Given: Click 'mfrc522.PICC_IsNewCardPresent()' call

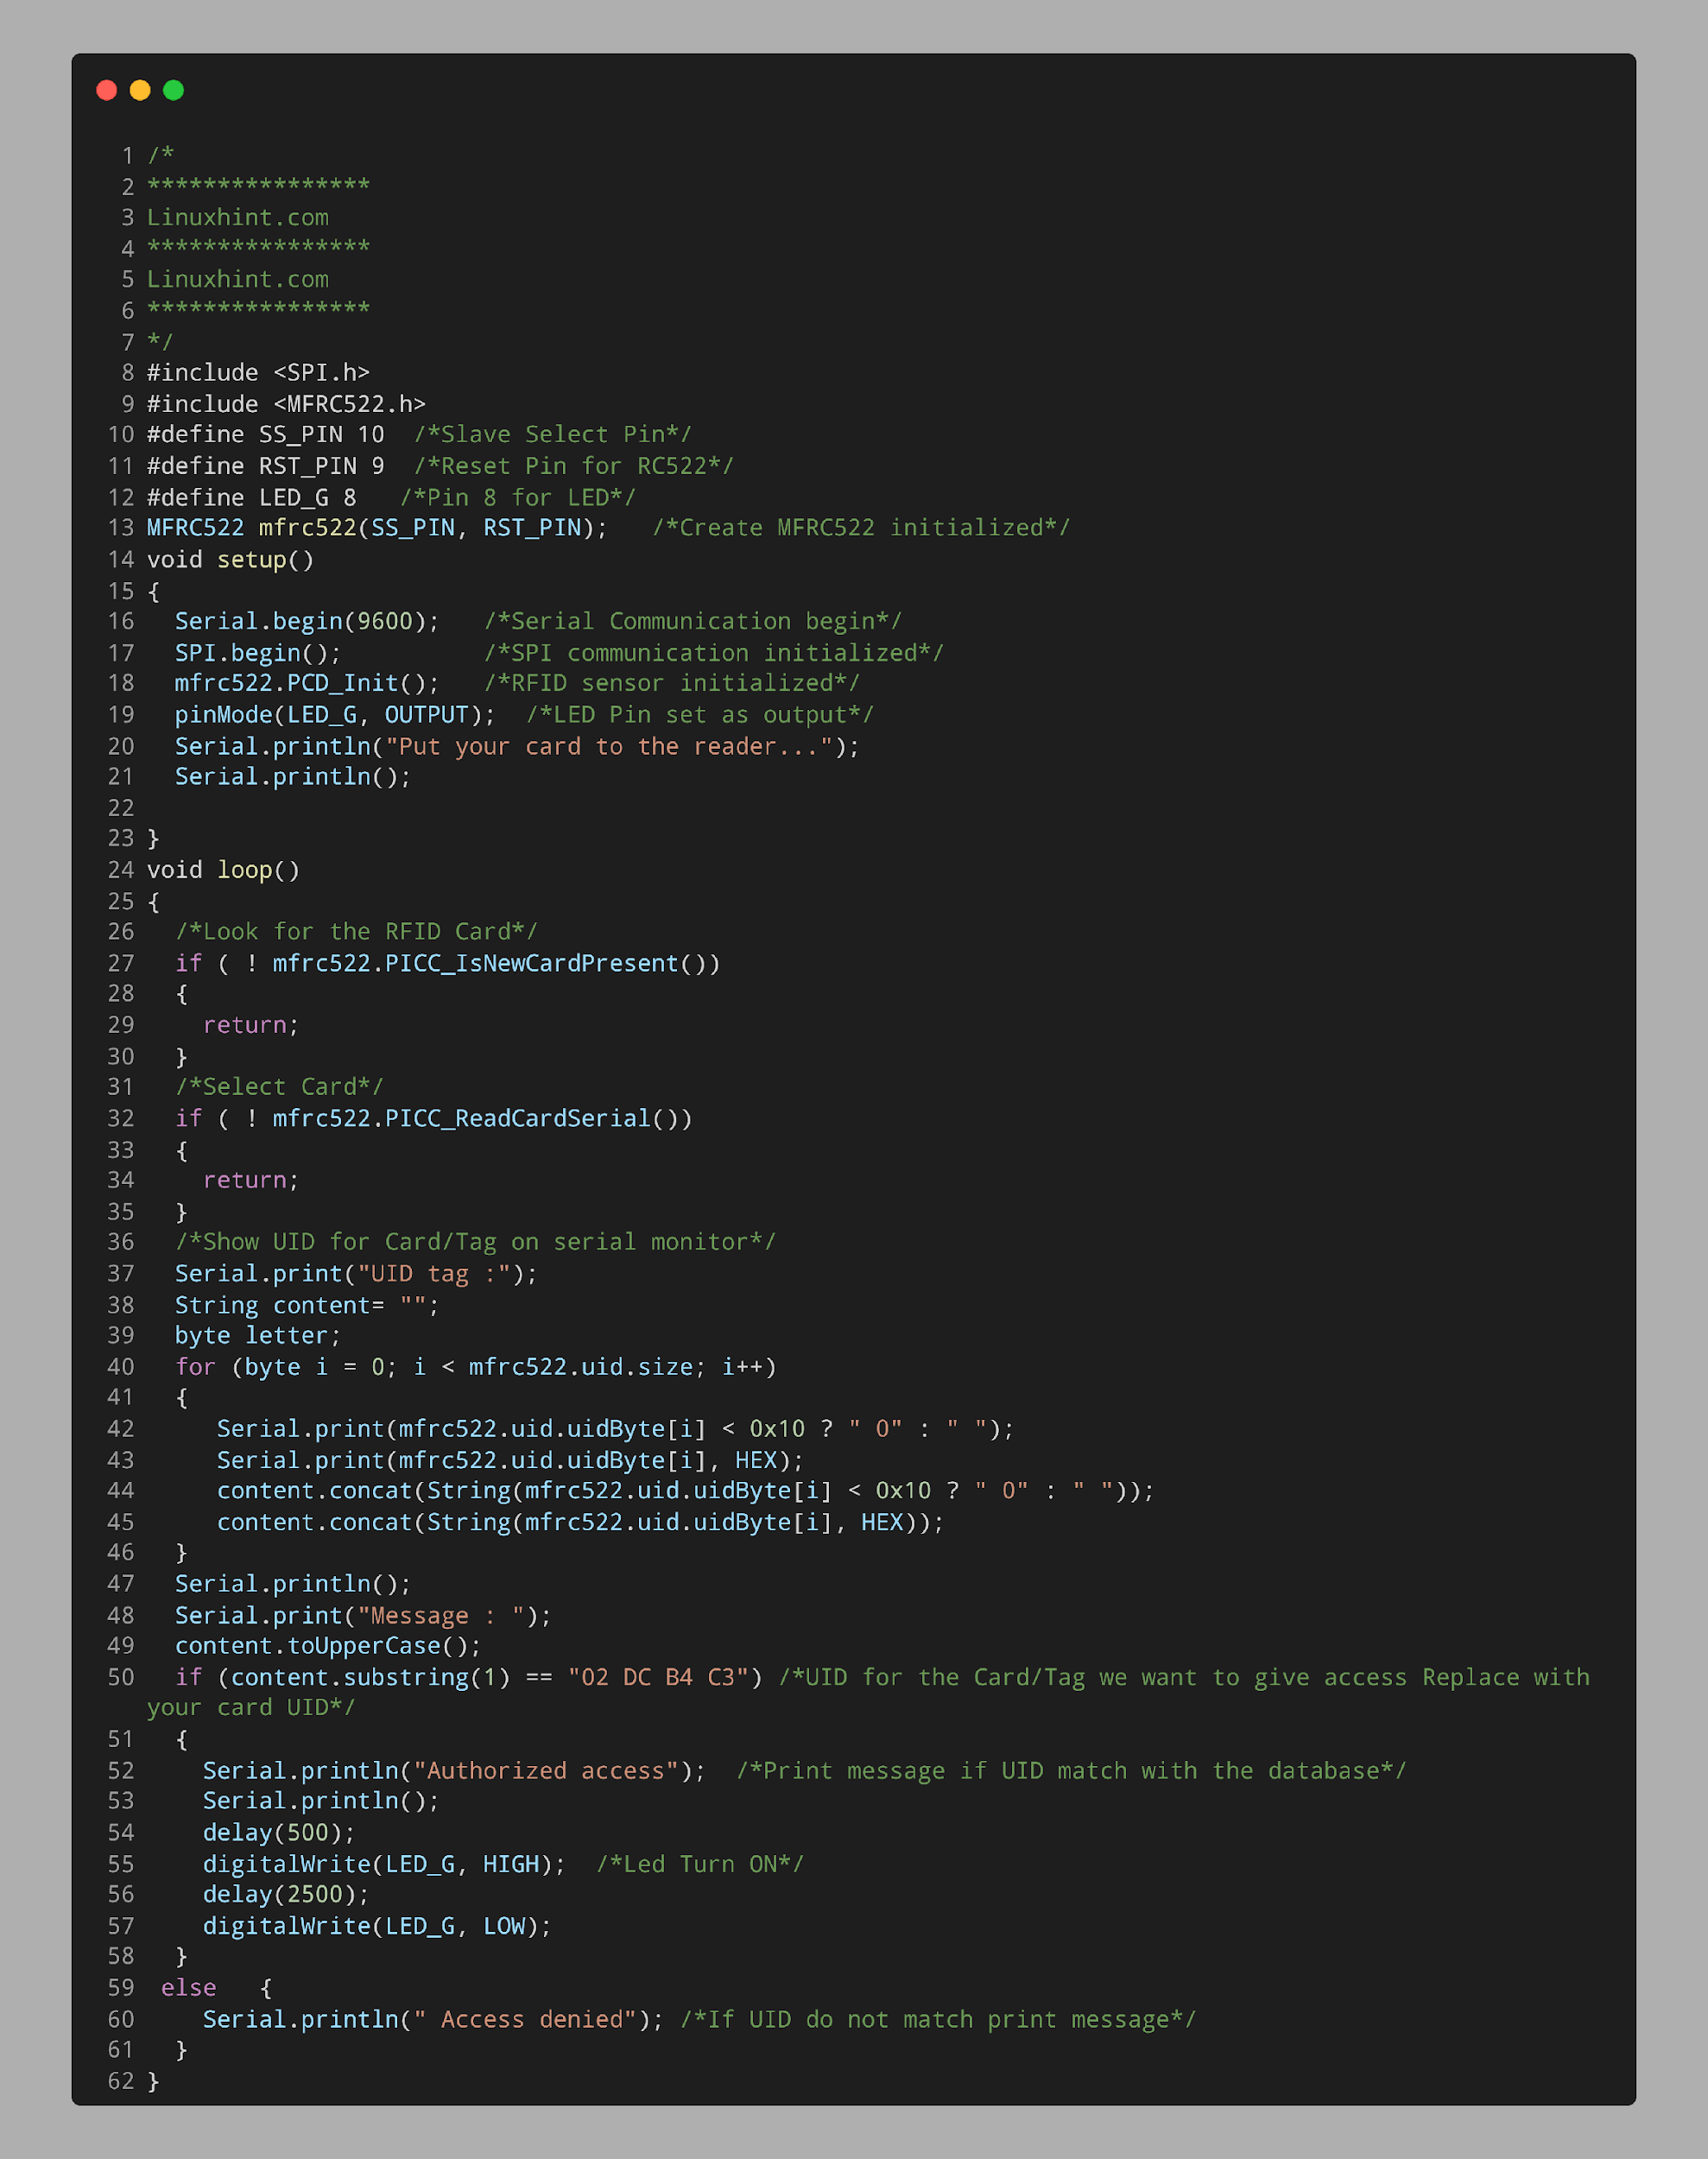Looking at the screenshot, I should (489, 963).
